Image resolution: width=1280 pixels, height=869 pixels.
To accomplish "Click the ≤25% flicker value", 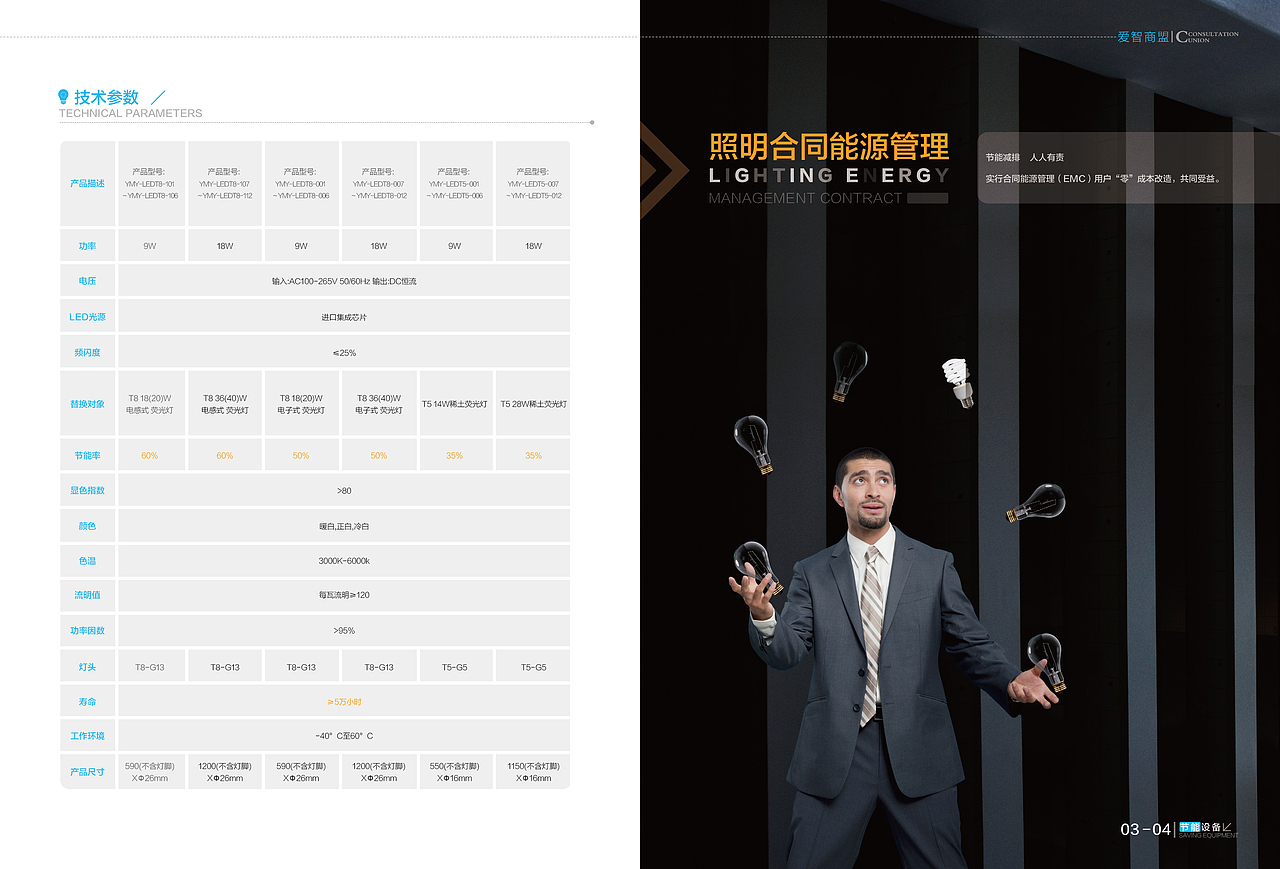I will (x=344, y=353).
